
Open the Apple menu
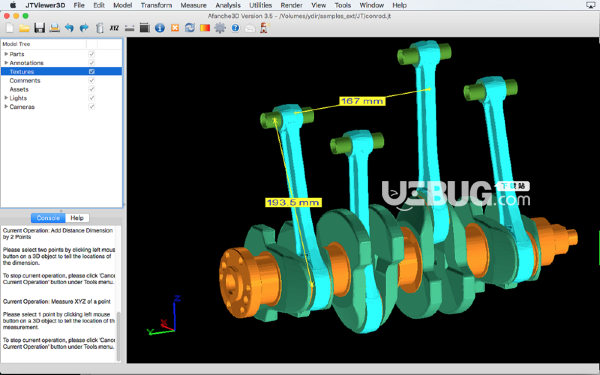tap(13, 5)
